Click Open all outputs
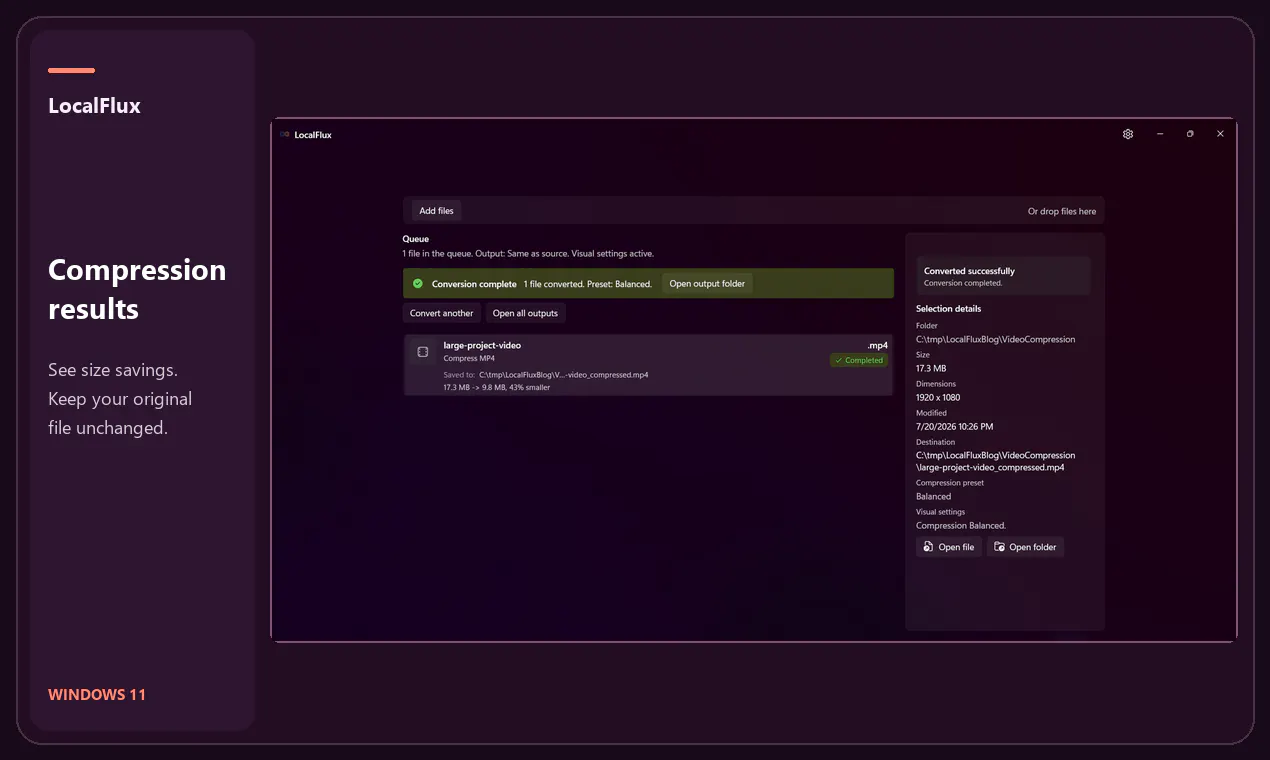Image resolution: width=1270 pixels, height=760 pixels. (526, 313)
